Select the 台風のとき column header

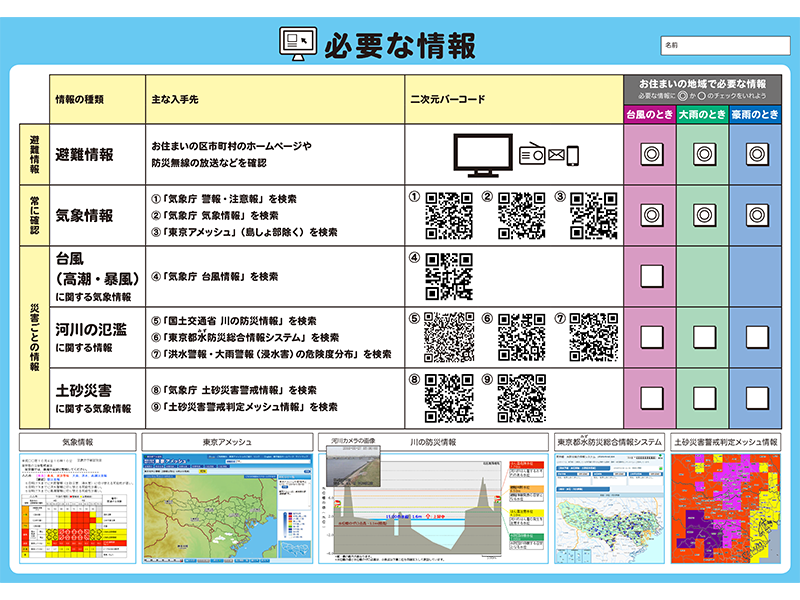tap(650, 115)
